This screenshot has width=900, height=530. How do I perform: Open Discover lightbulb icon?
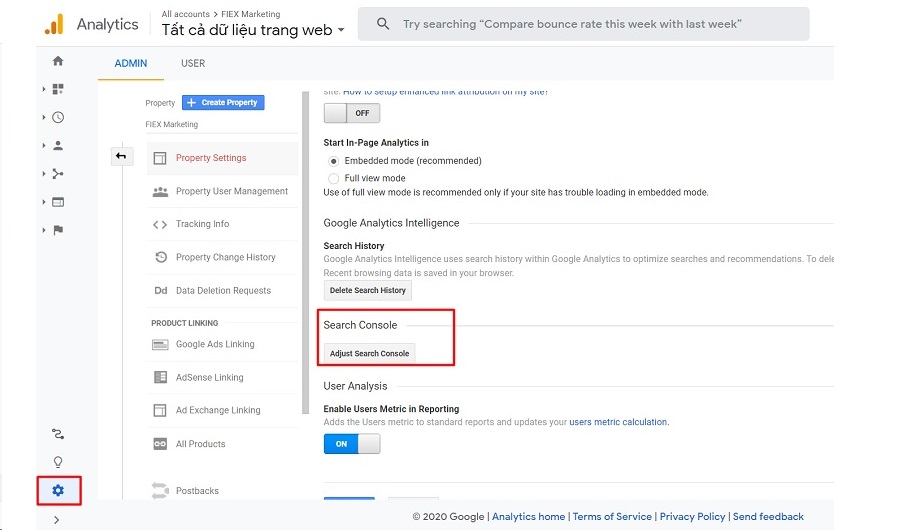tap(58, 462)
